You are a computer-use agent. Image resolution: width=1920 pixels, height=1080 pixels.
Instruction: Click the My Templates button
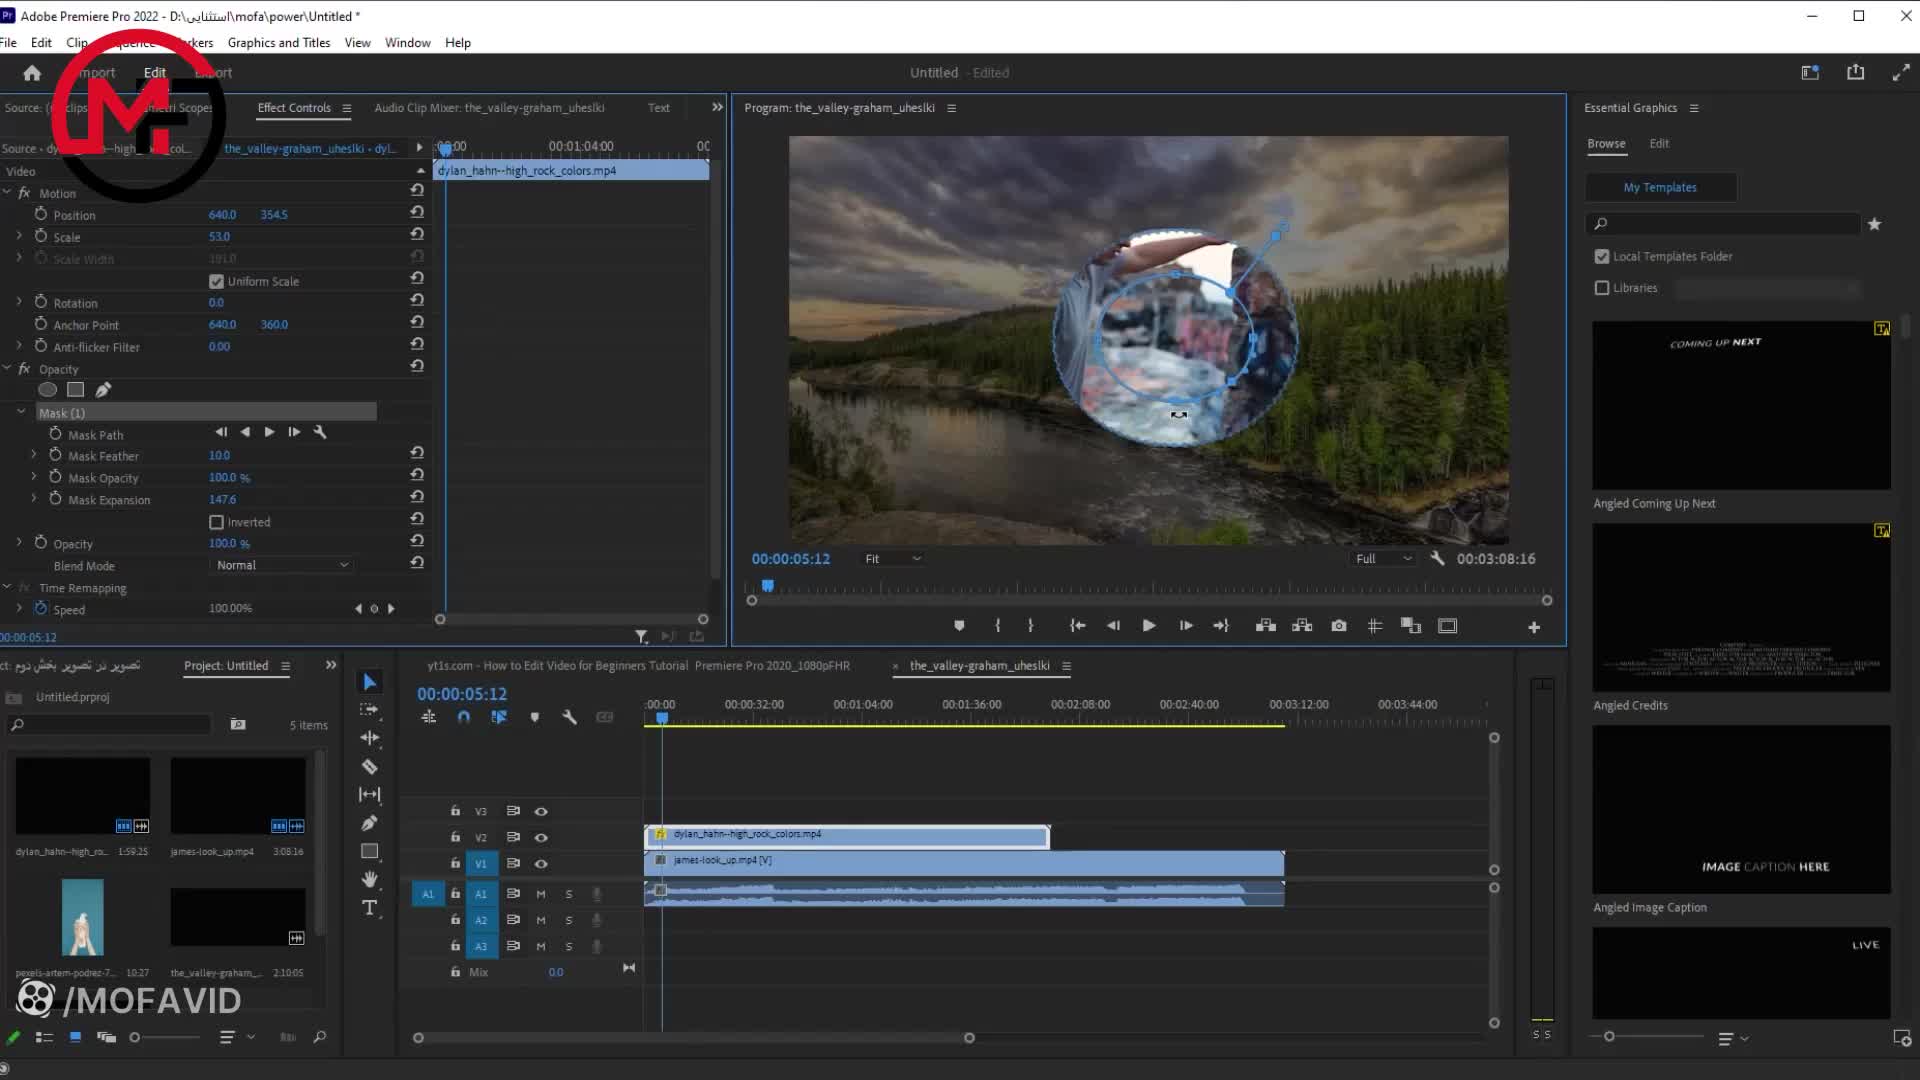[x=1660, y=187]
